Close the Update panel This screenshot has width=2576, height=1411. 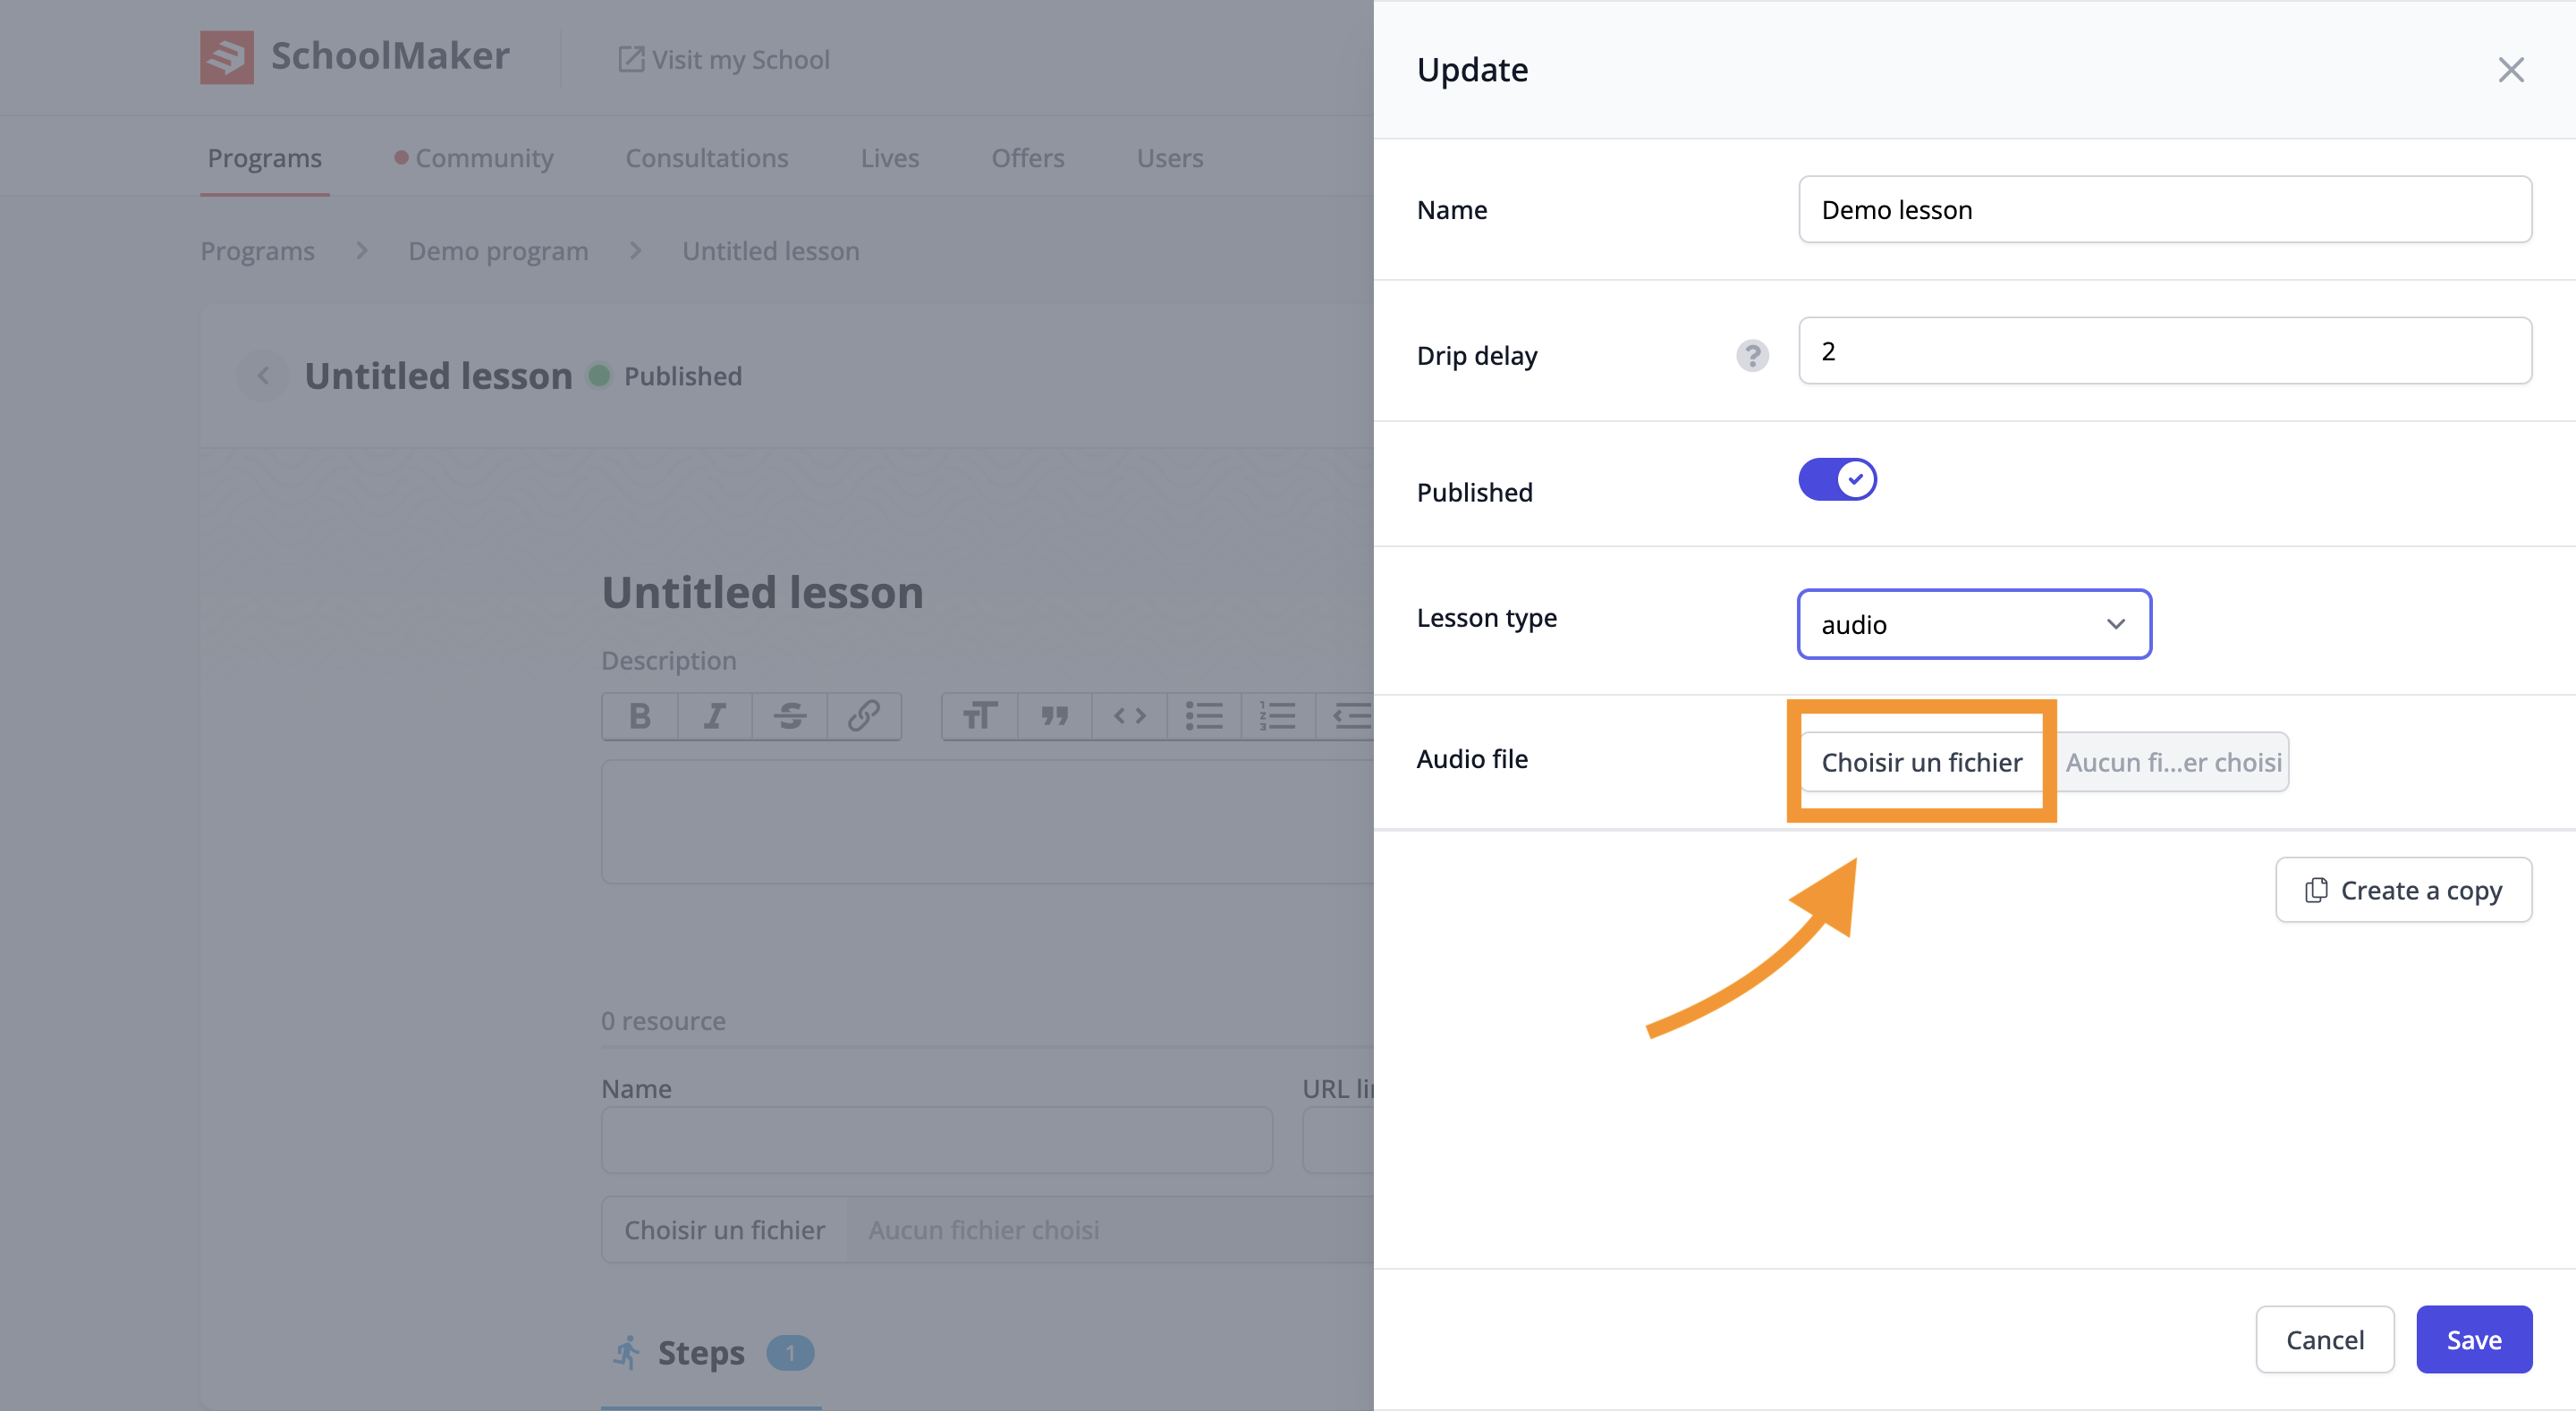[x=2511, y=70]
